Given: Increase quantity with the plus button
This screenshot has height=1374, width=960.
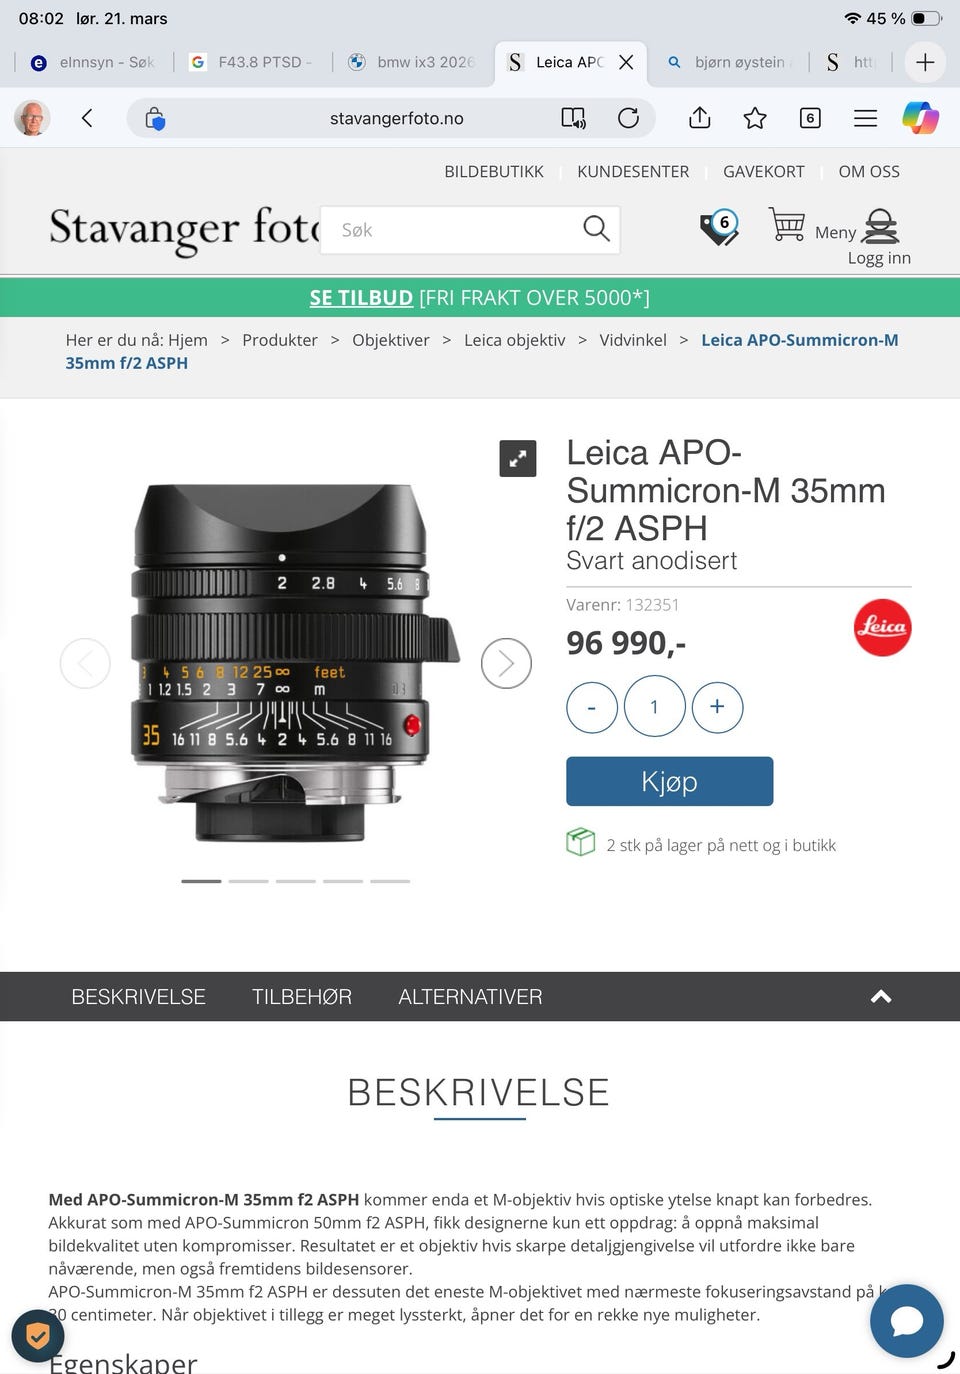Looking at the screenshot, I should [717, 707].
